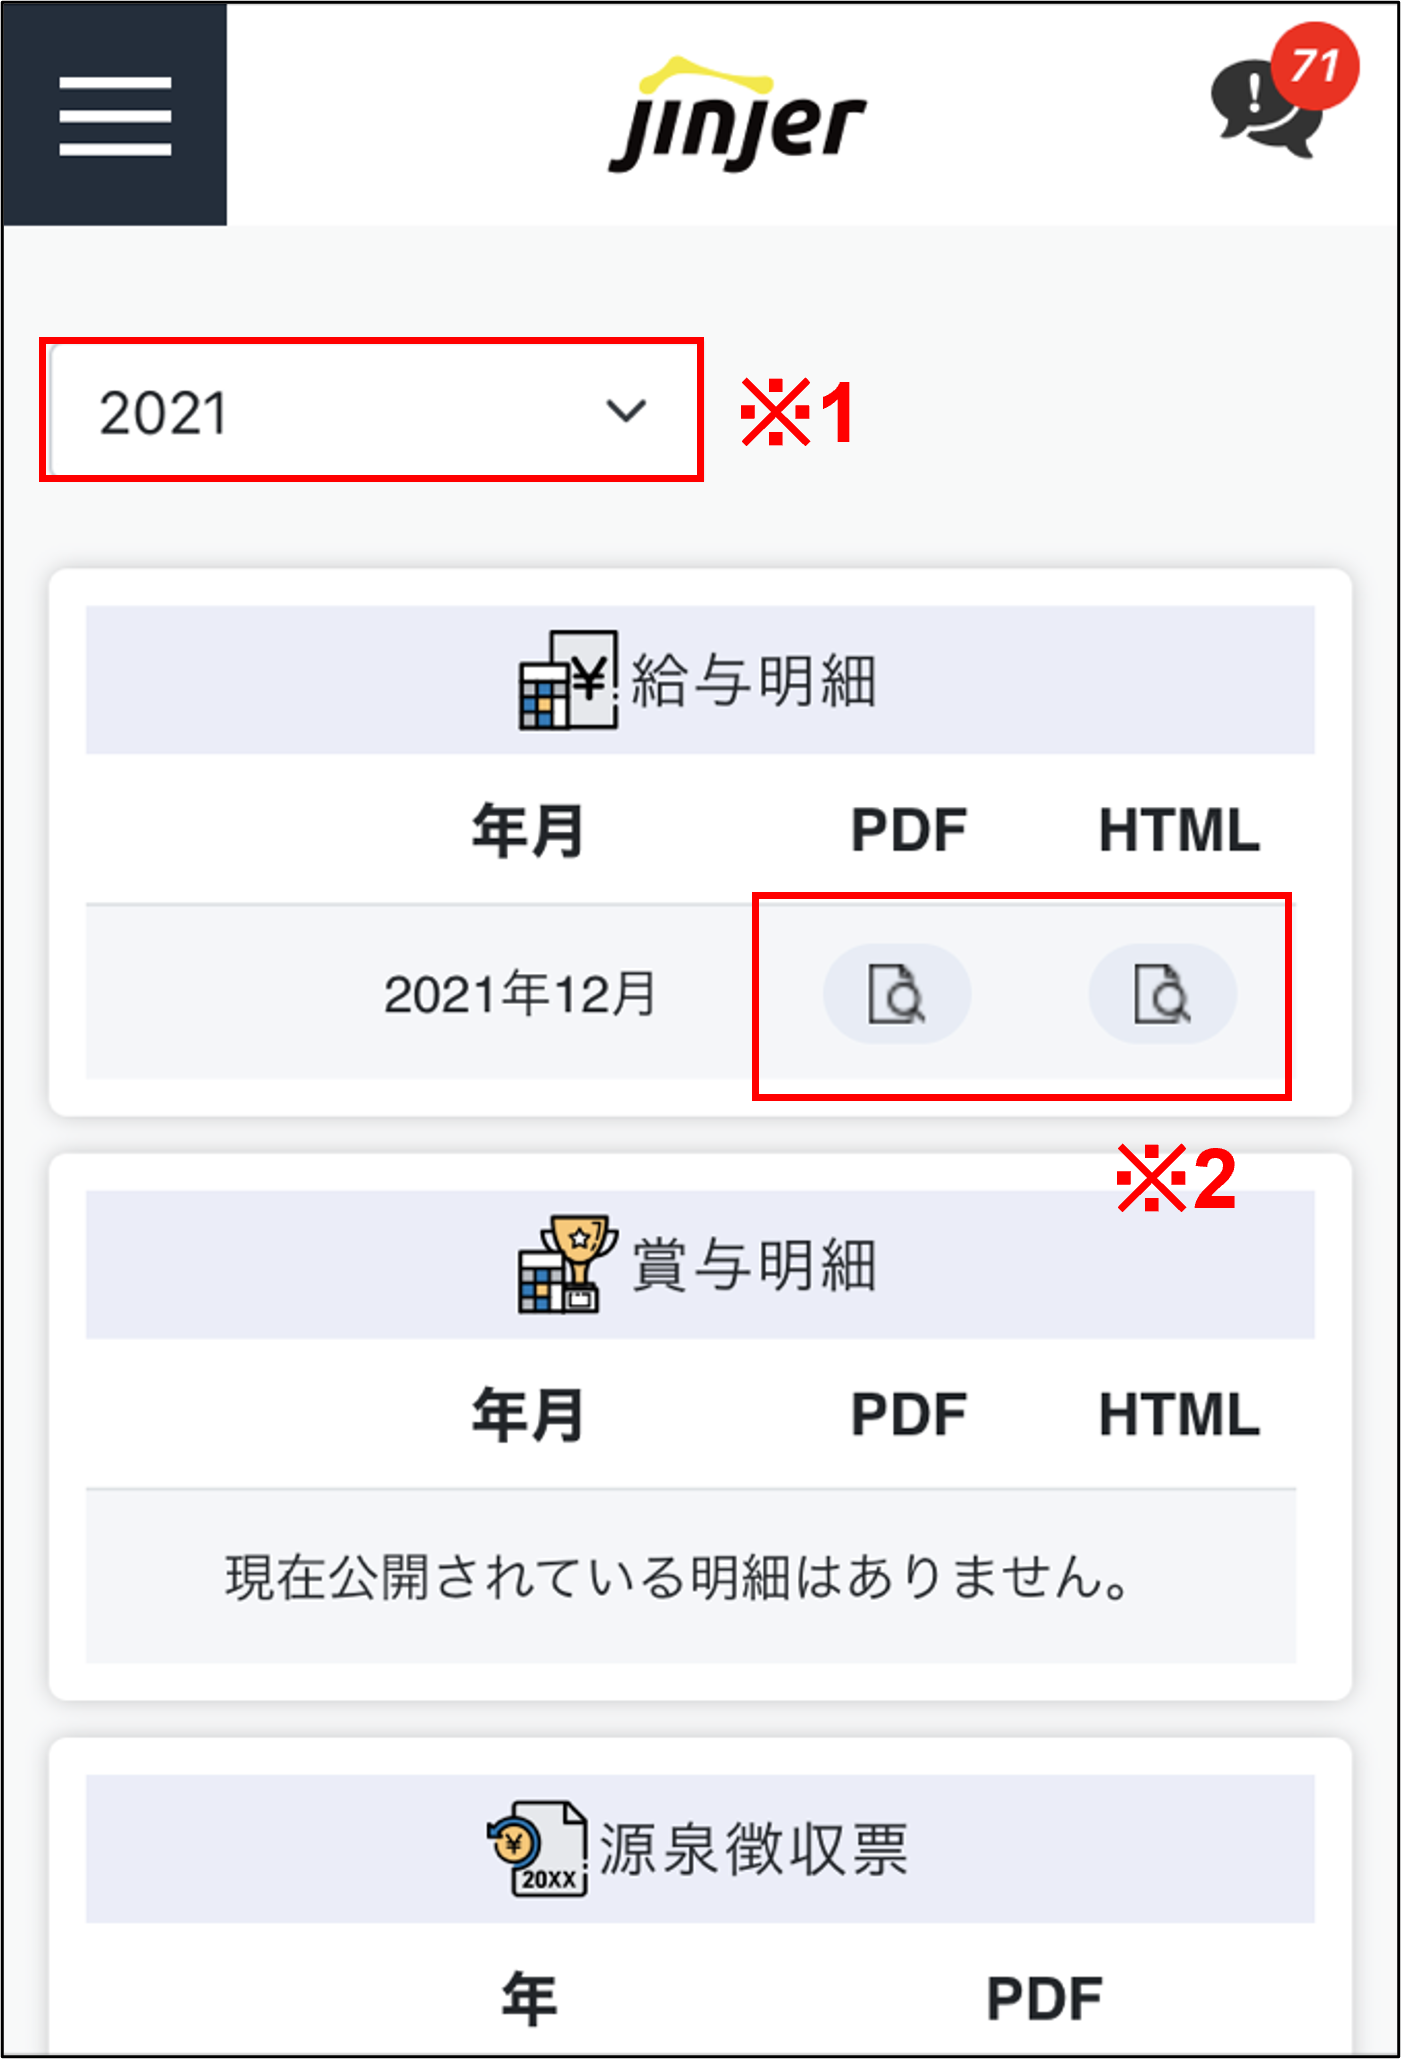Expand the 2021 year dropdown
The image size is (1401, 2059).
click(x=372, y=411)
